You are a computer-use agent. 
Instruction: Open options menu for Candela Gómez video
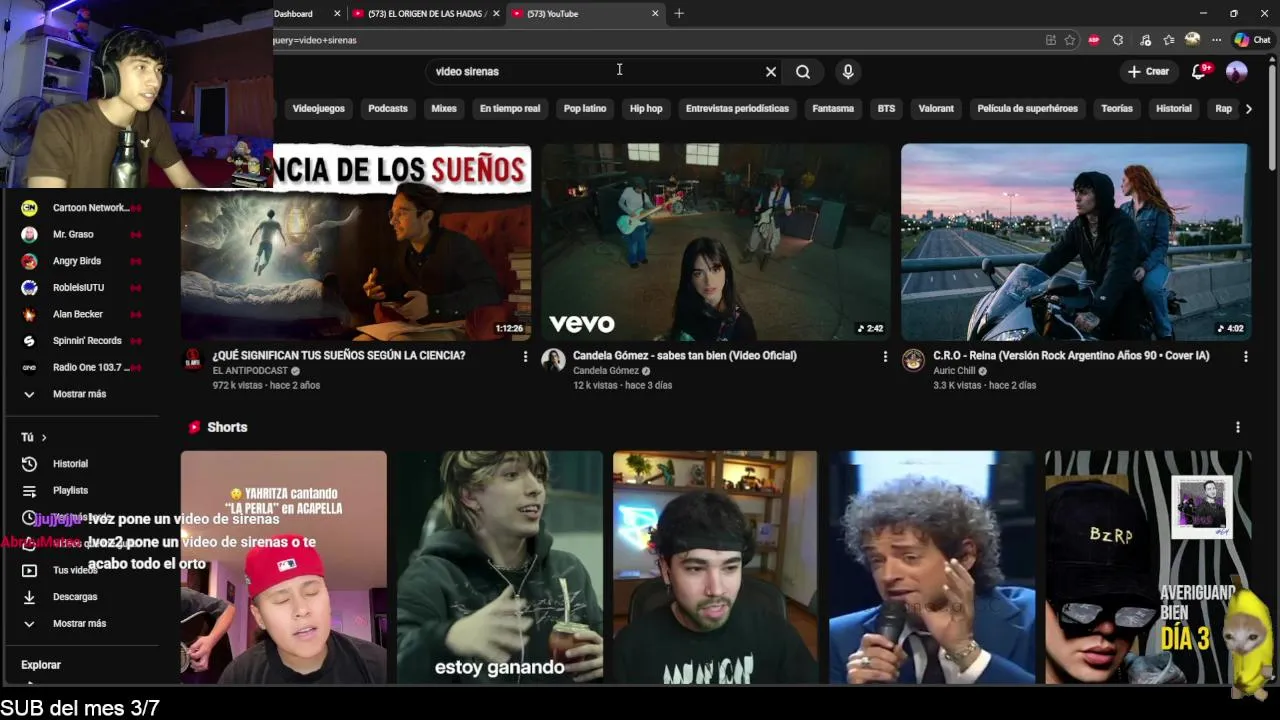(x=885, y=356)
